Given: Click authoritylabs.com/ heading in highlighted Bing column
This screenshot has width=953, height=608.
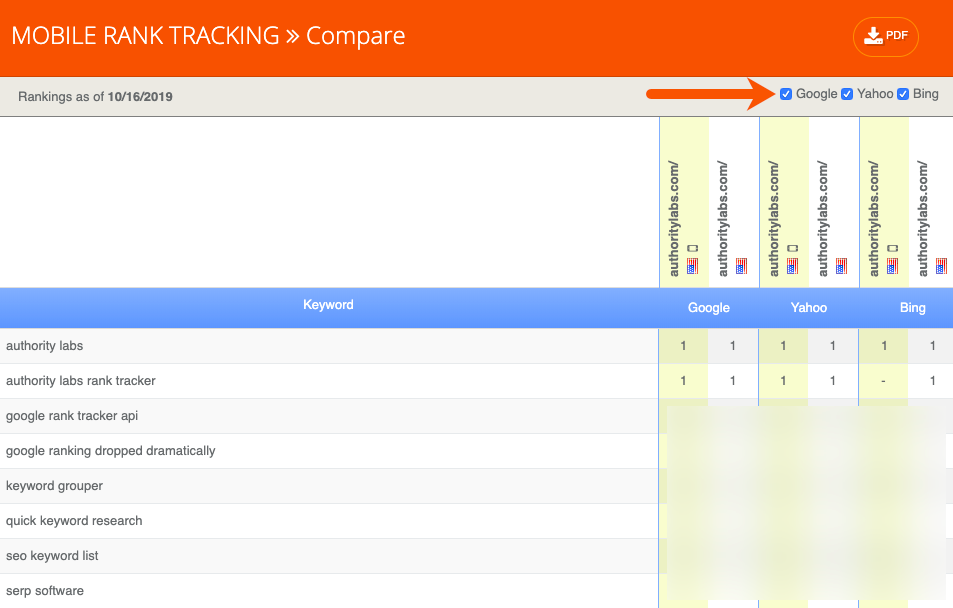Looking at the screenshot, I should click(873, 219).
